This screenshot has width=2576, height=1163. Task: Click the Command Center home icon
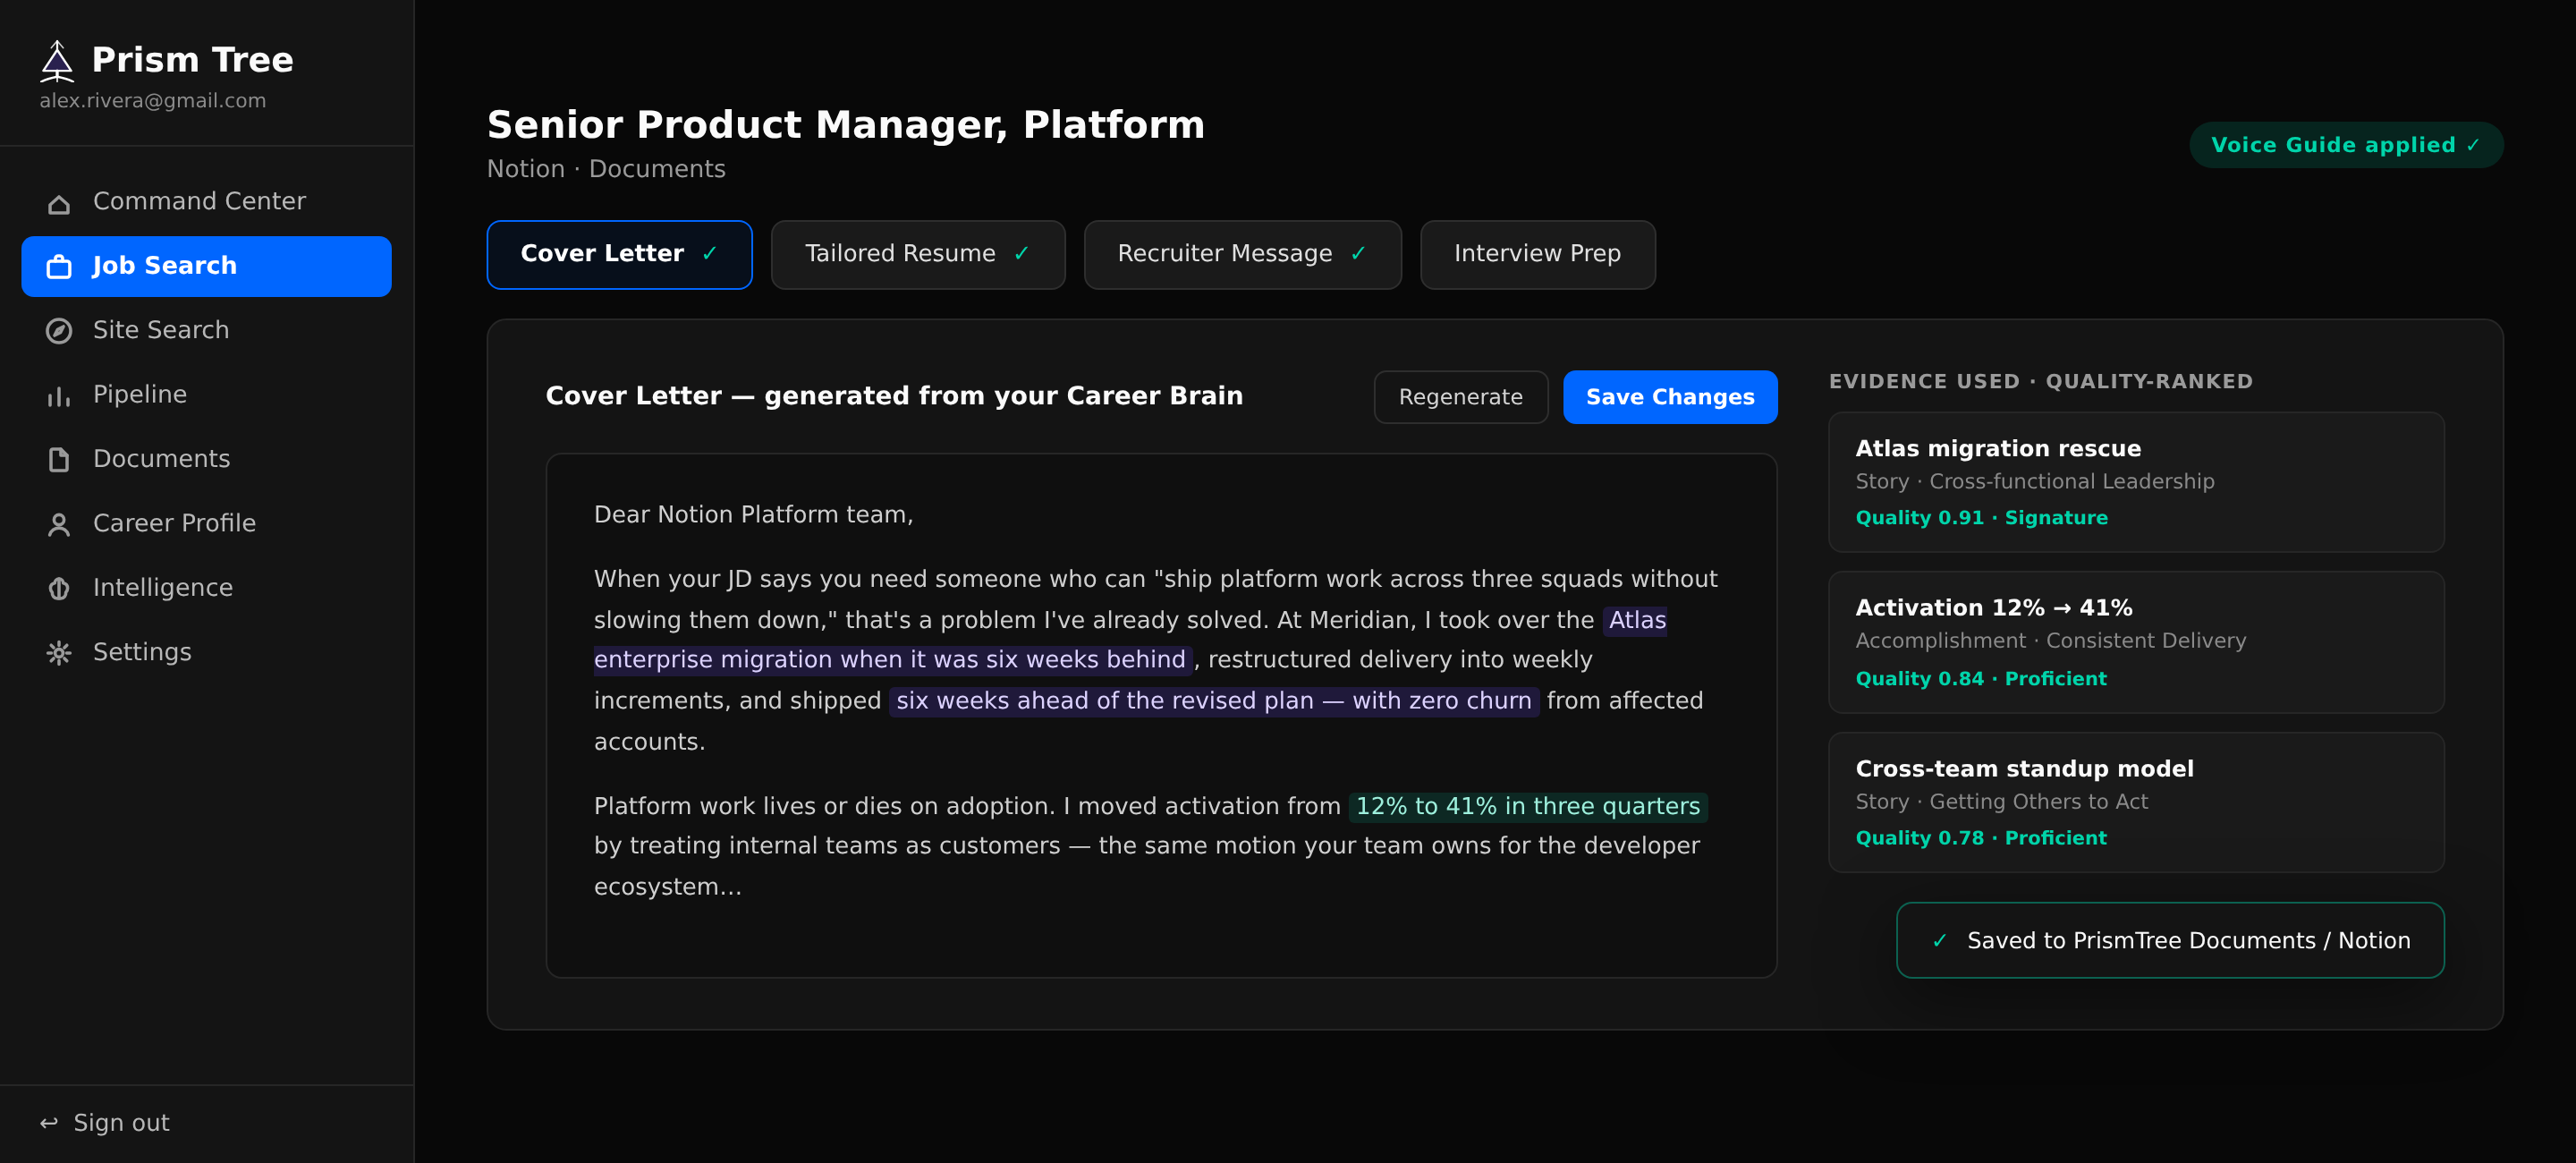(59, 203)
